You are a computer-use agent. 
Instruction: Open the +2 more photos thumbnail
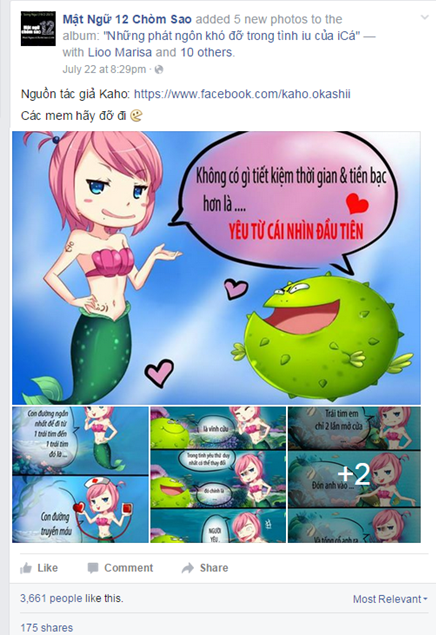pyautogui.click(x=354, y=474)
